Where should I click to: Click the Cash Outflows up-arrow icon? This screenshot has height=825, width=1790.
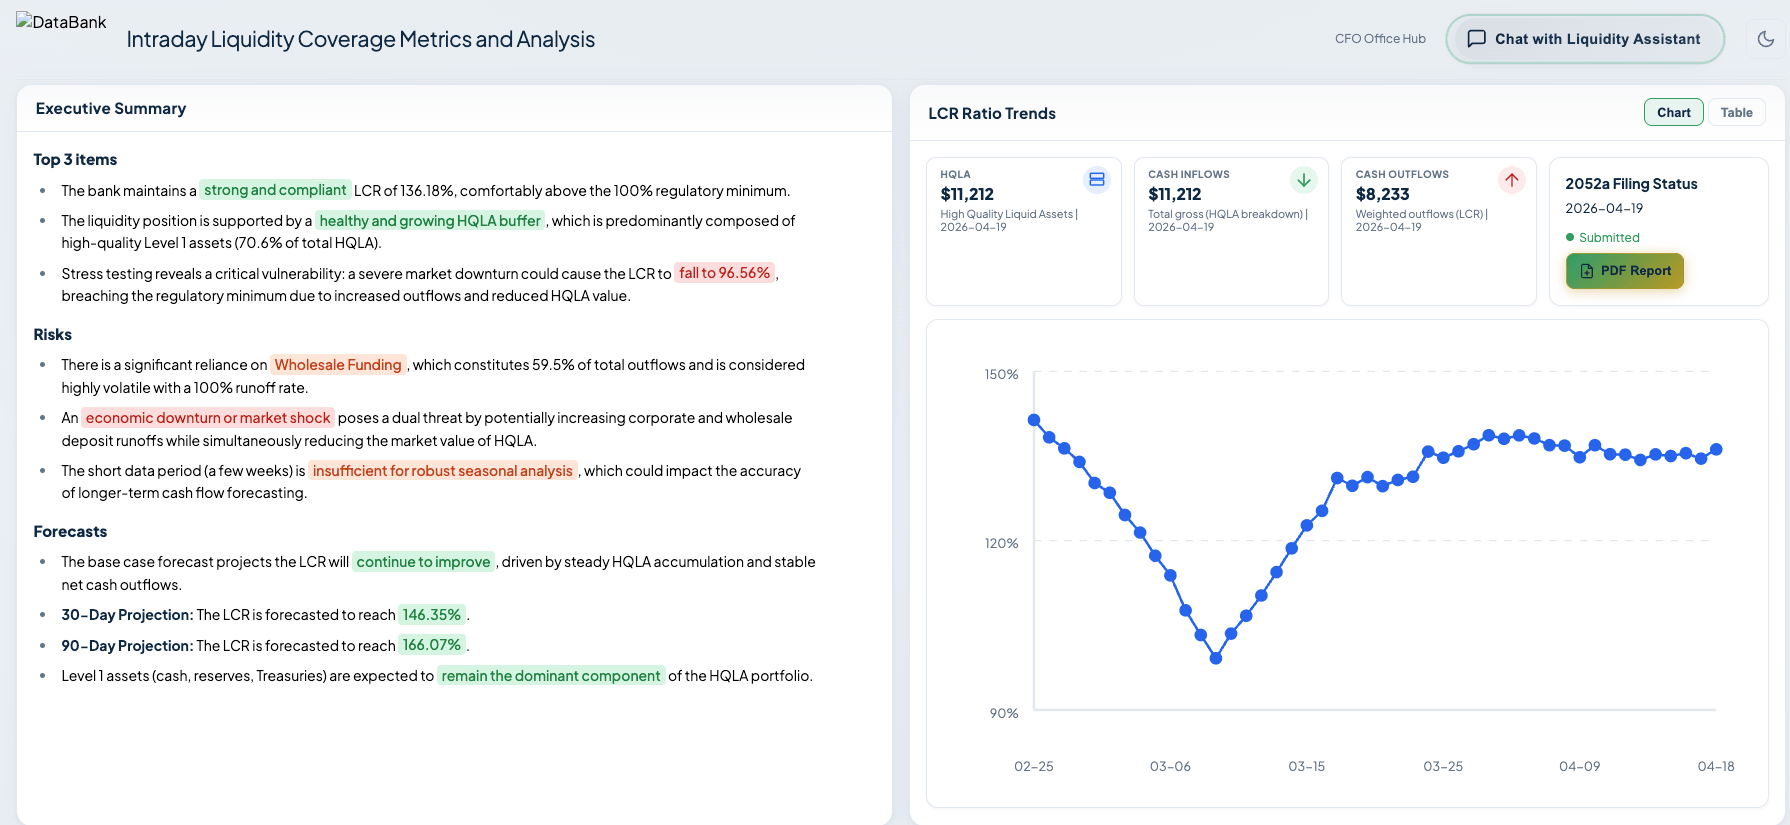point(1511,180)
